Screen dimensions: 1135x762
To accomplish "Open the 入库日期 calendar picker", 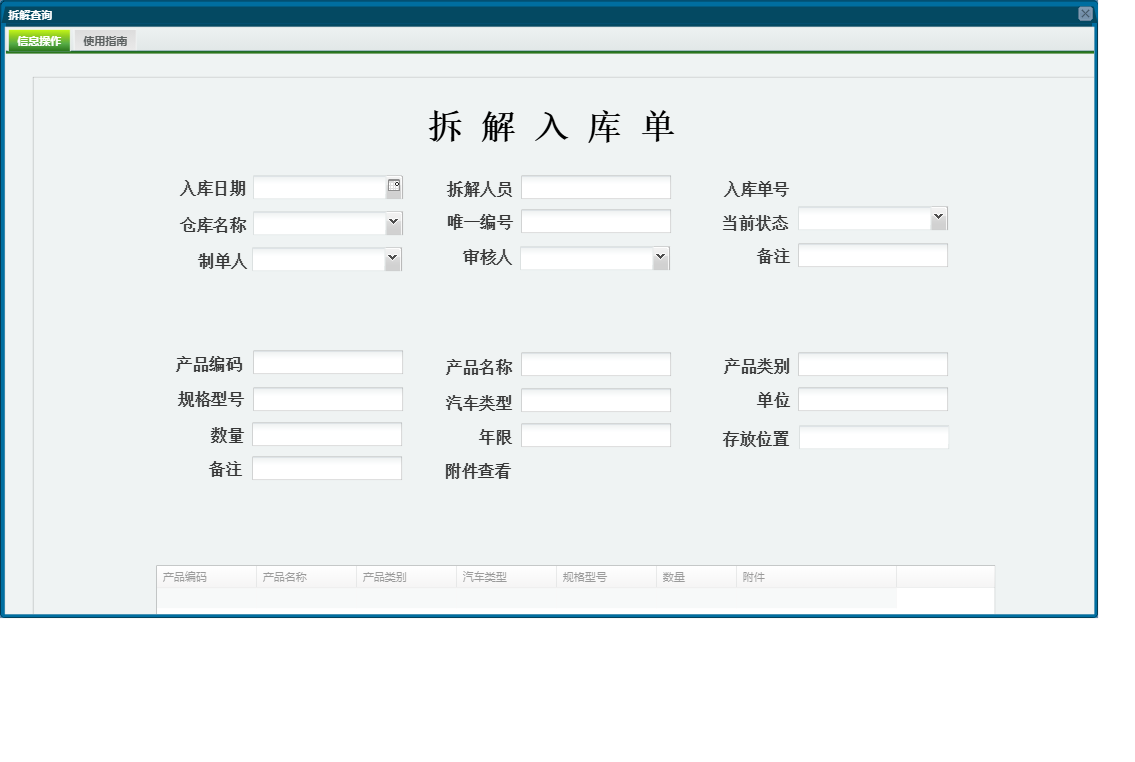I will [396, 186].
